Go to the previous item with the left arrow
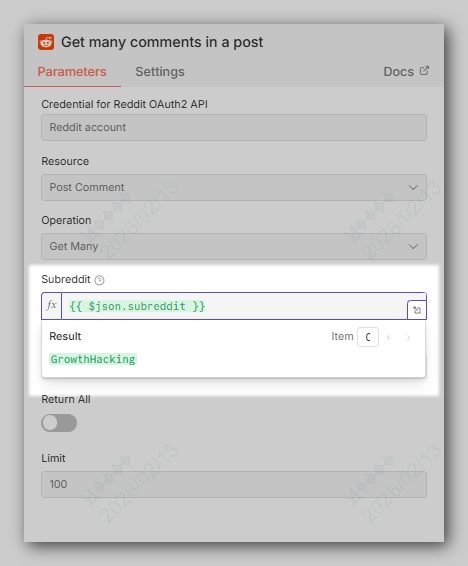 pyautogui.click(x=389, y=337)
